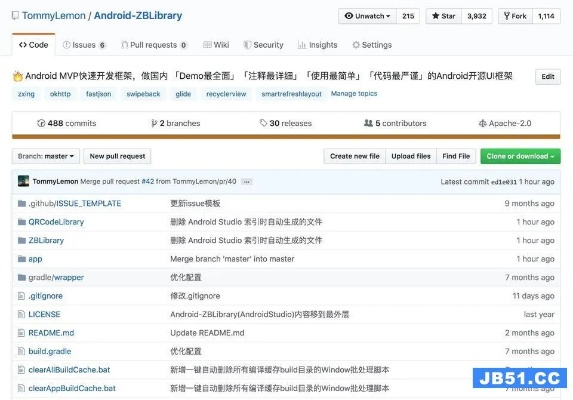Click New pull request
Viewport: 573px width, 400px height.
pos(117,156)
